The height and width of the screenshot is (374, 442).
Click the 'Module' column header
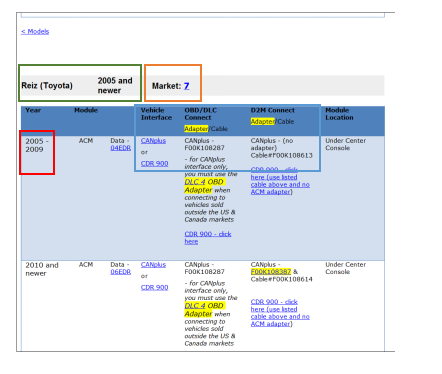pyautogui.click(x=86, y=110)
